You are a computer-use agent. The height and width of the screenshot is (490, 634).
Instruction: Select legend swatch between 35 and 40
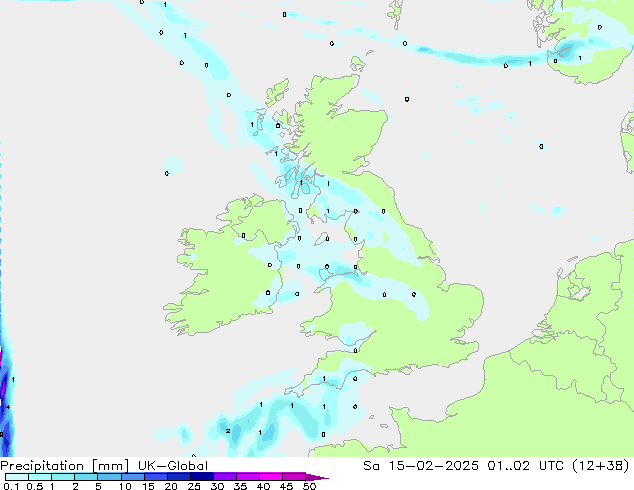[x=247, y=477]
